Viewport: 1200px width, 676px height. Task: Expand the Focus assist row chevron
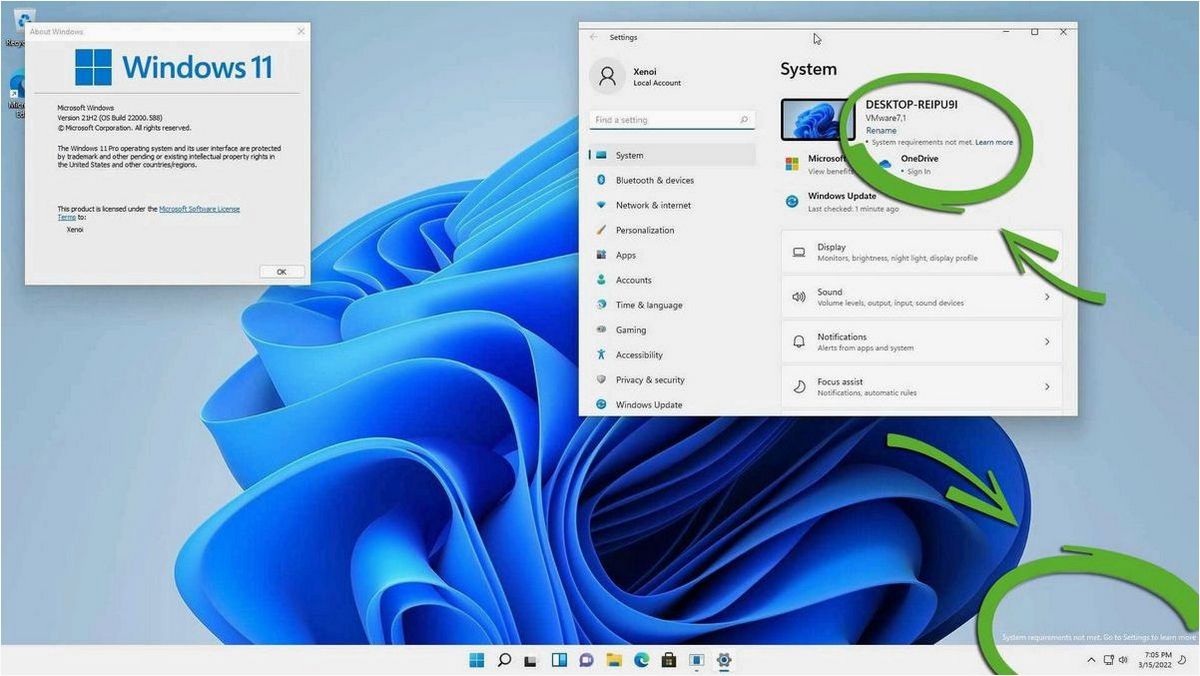(x=1047, y=387)
